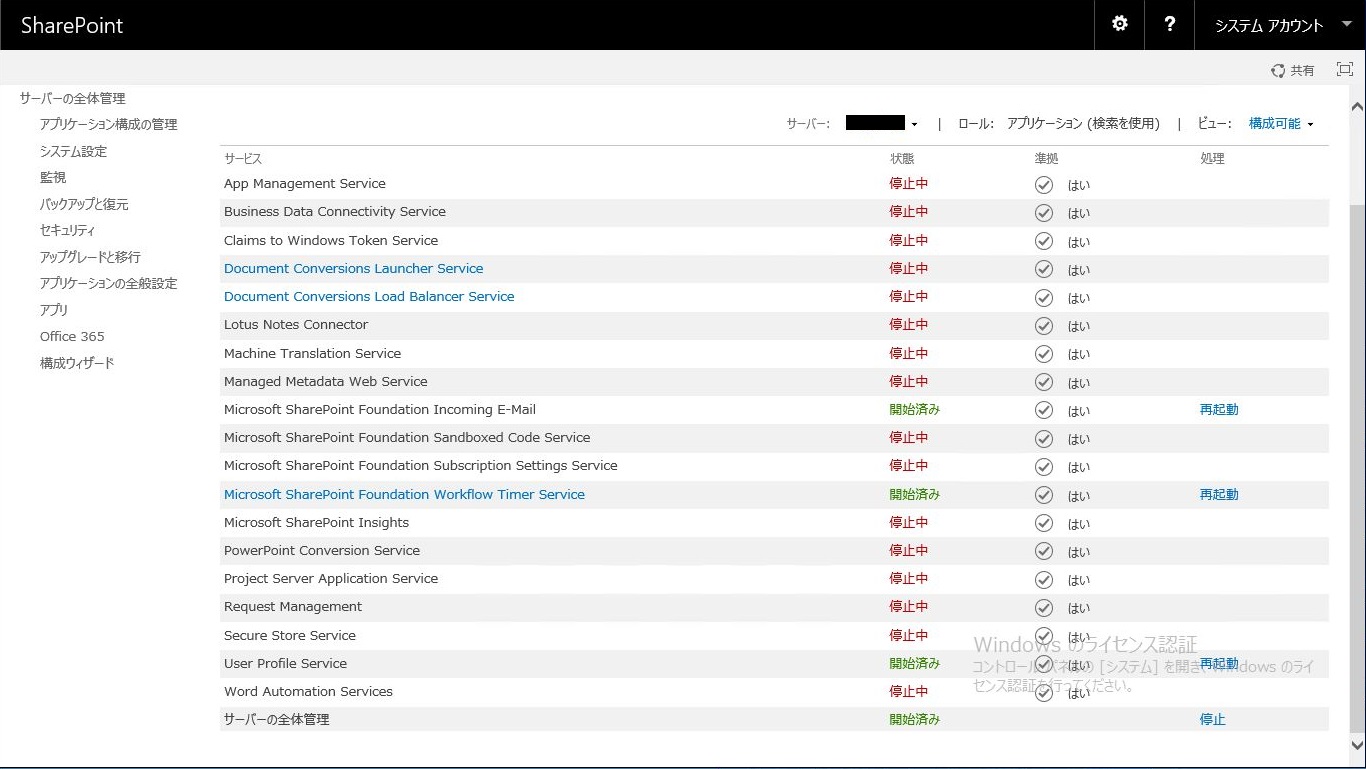Click page scrollbar down arrow
Screen dimensions: 1366x769
click(1357, 745)
